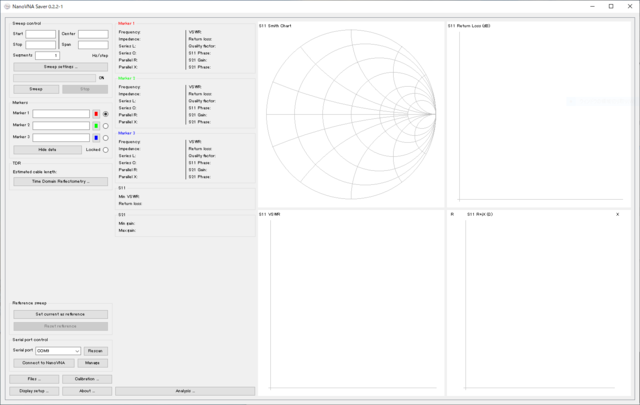Viewport: 640px width, 405px height.
Task: Select the Marker 2 radio button
Action: 106,126
